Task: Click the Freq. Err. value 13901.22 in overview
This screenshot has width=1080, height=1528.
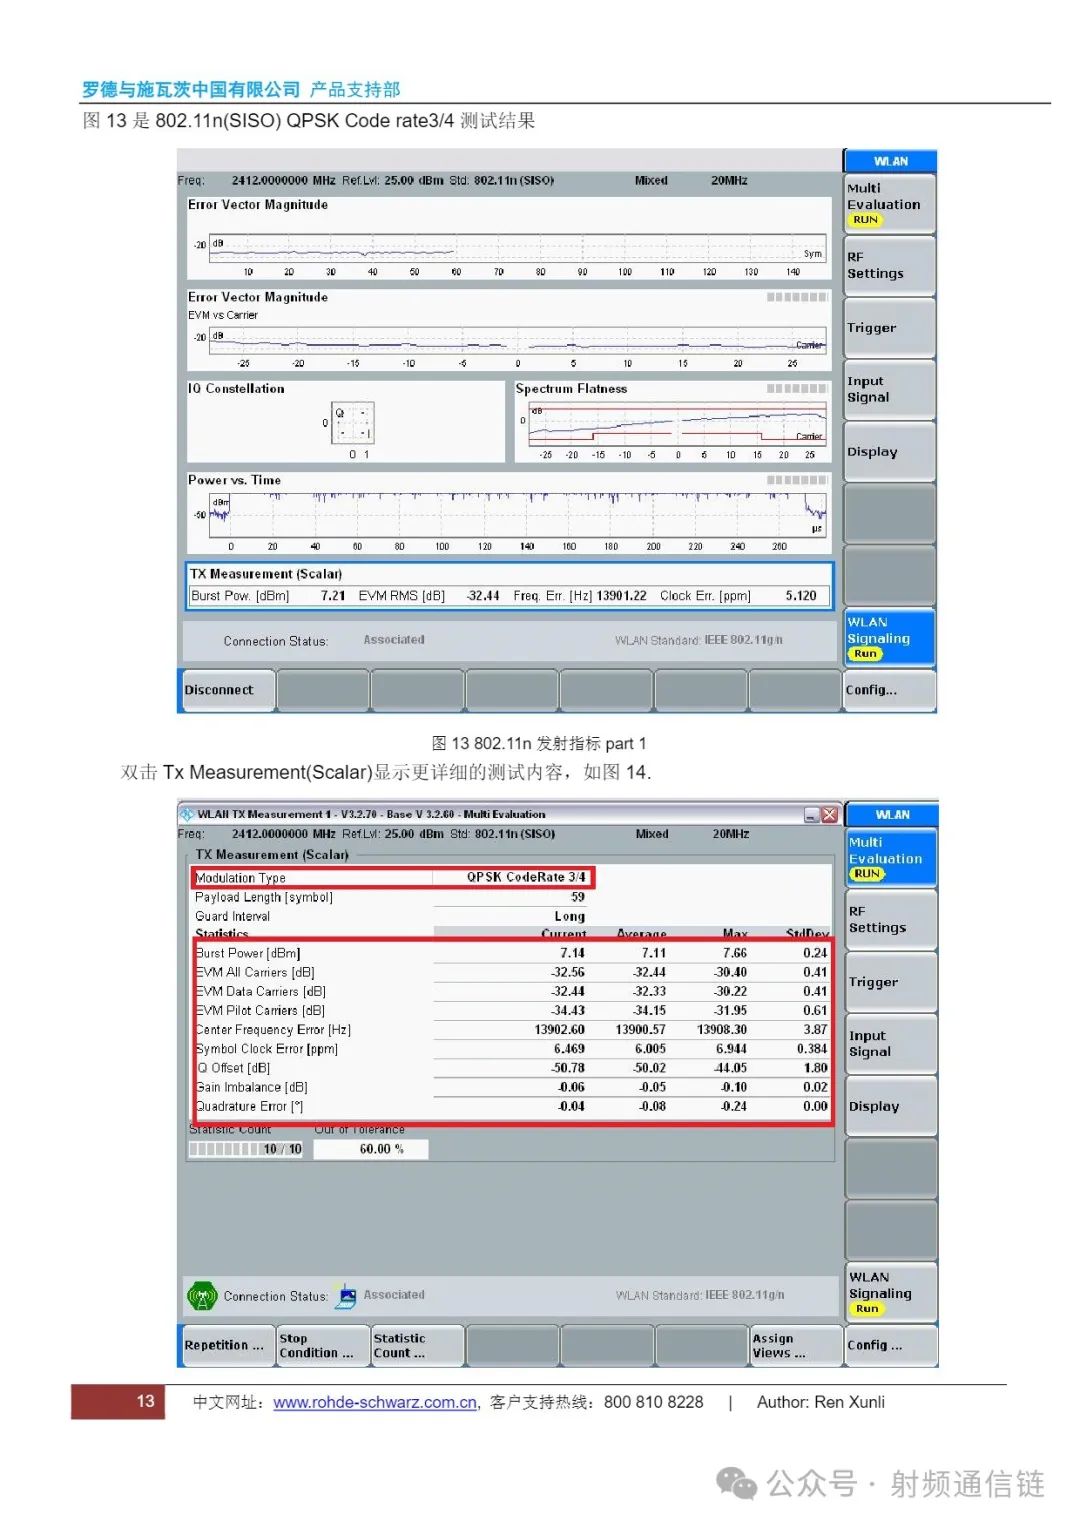Action: [x=622, y=596]
